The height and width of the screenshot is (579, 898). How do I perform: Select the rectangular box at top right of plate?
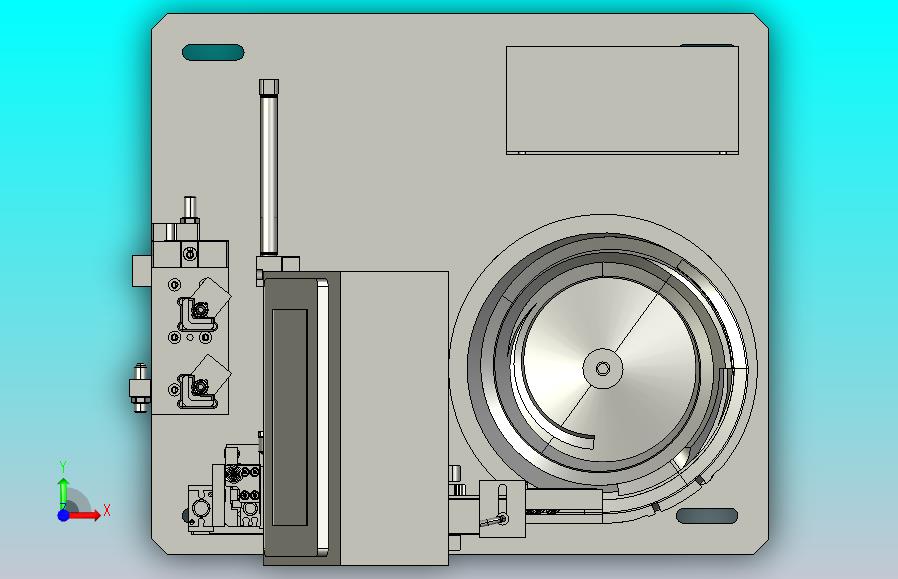coord(623,100)
